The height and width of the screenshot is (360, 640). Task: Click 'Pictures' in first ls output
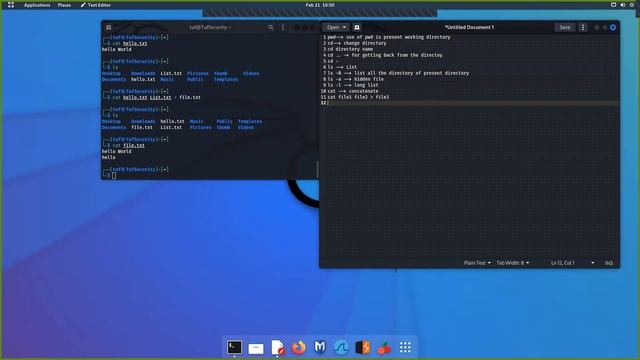point(198,73)
